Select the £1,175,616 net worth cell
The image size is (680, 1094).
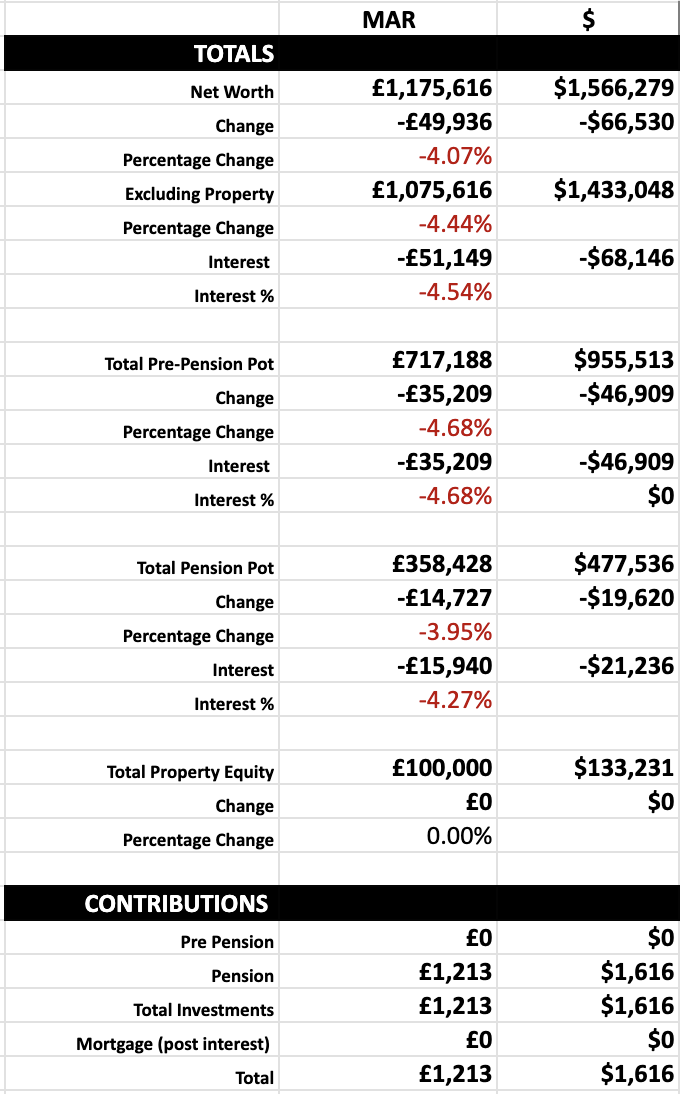coord(432,88)
